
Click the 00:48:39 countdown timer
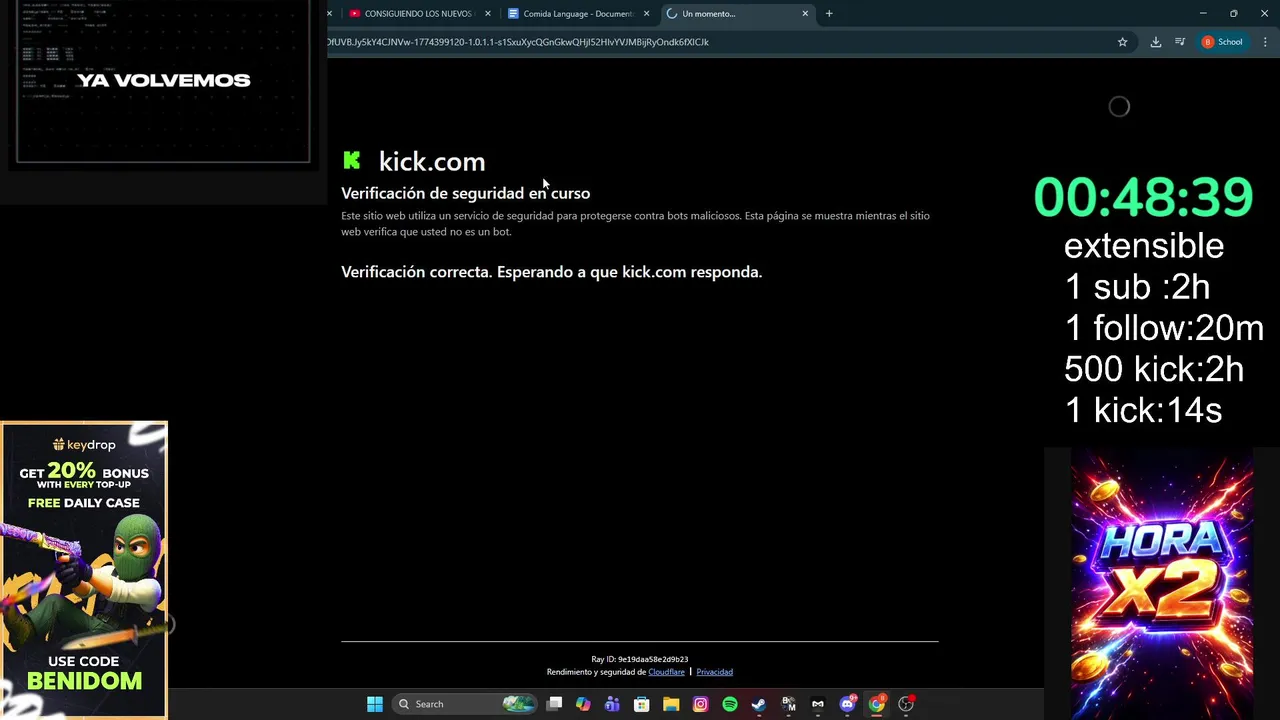pos(1143,197)
